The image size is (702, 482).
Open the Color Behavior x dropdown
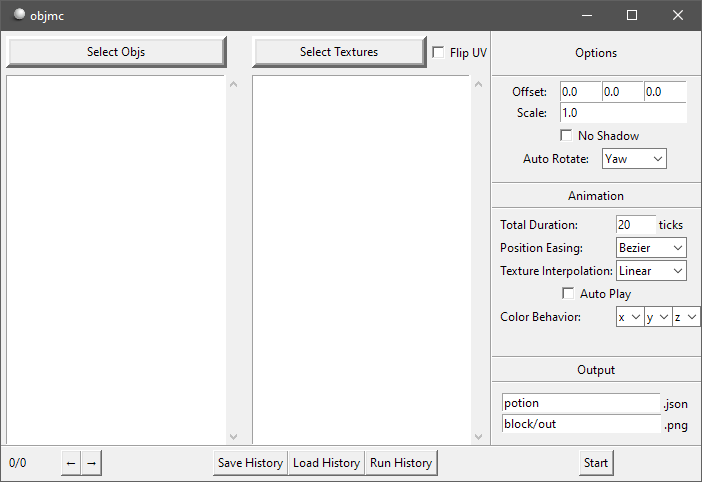point(629,317)
